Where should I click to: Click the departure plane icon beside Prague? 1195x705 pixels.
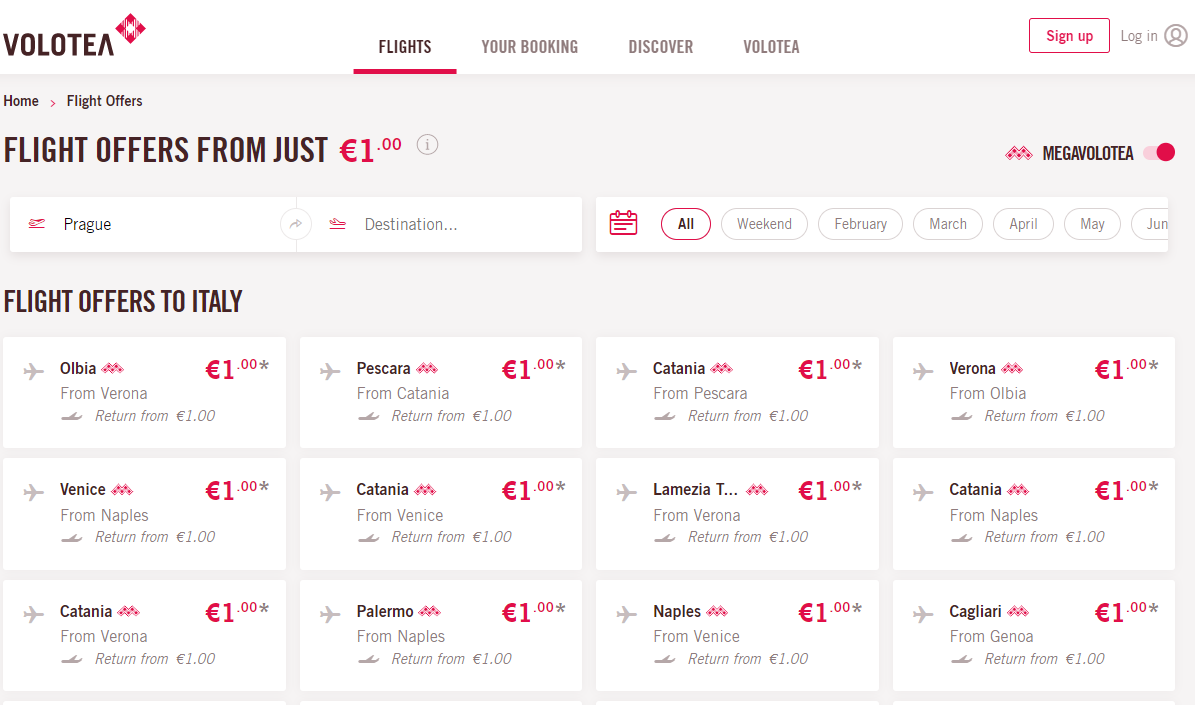[x=37, y=224]
